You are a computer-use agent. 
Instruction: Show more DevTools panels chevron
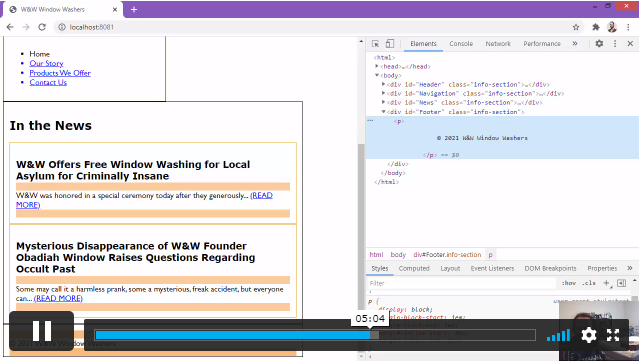(x=575, y=44)
